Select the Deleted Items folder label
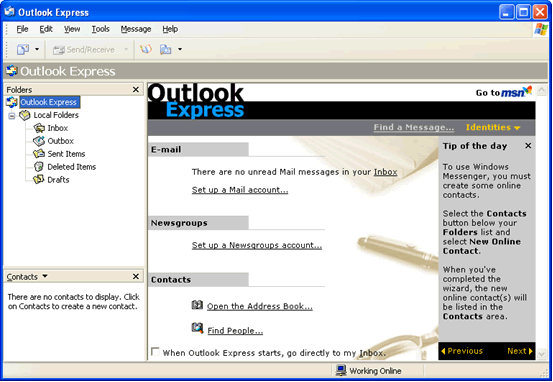Viewport: 553px width, 382px height. click(72, 167)
